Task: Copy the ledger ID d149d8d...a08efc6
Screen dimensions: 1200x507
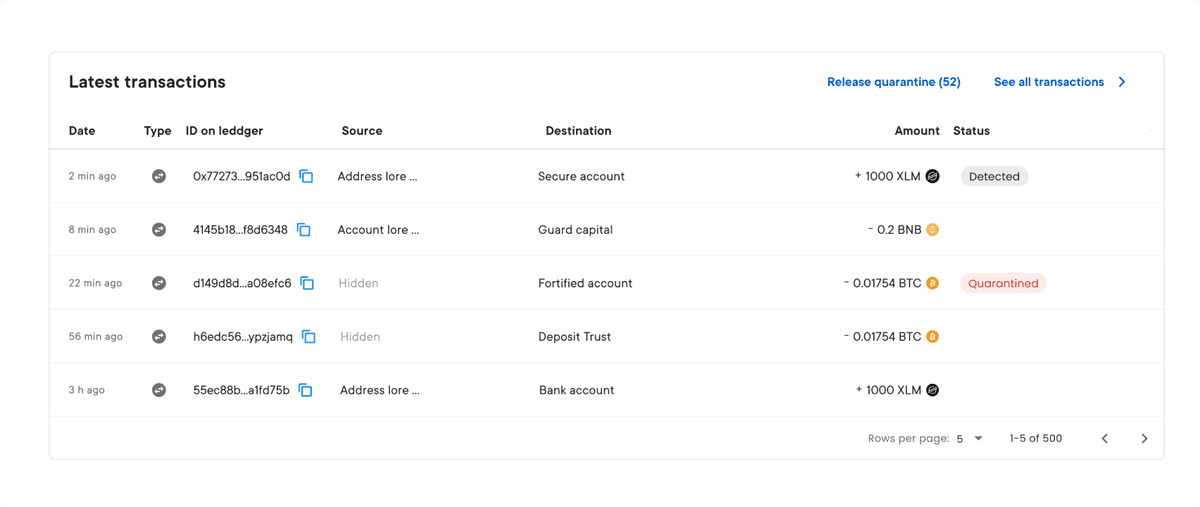Action: [308, 284]
